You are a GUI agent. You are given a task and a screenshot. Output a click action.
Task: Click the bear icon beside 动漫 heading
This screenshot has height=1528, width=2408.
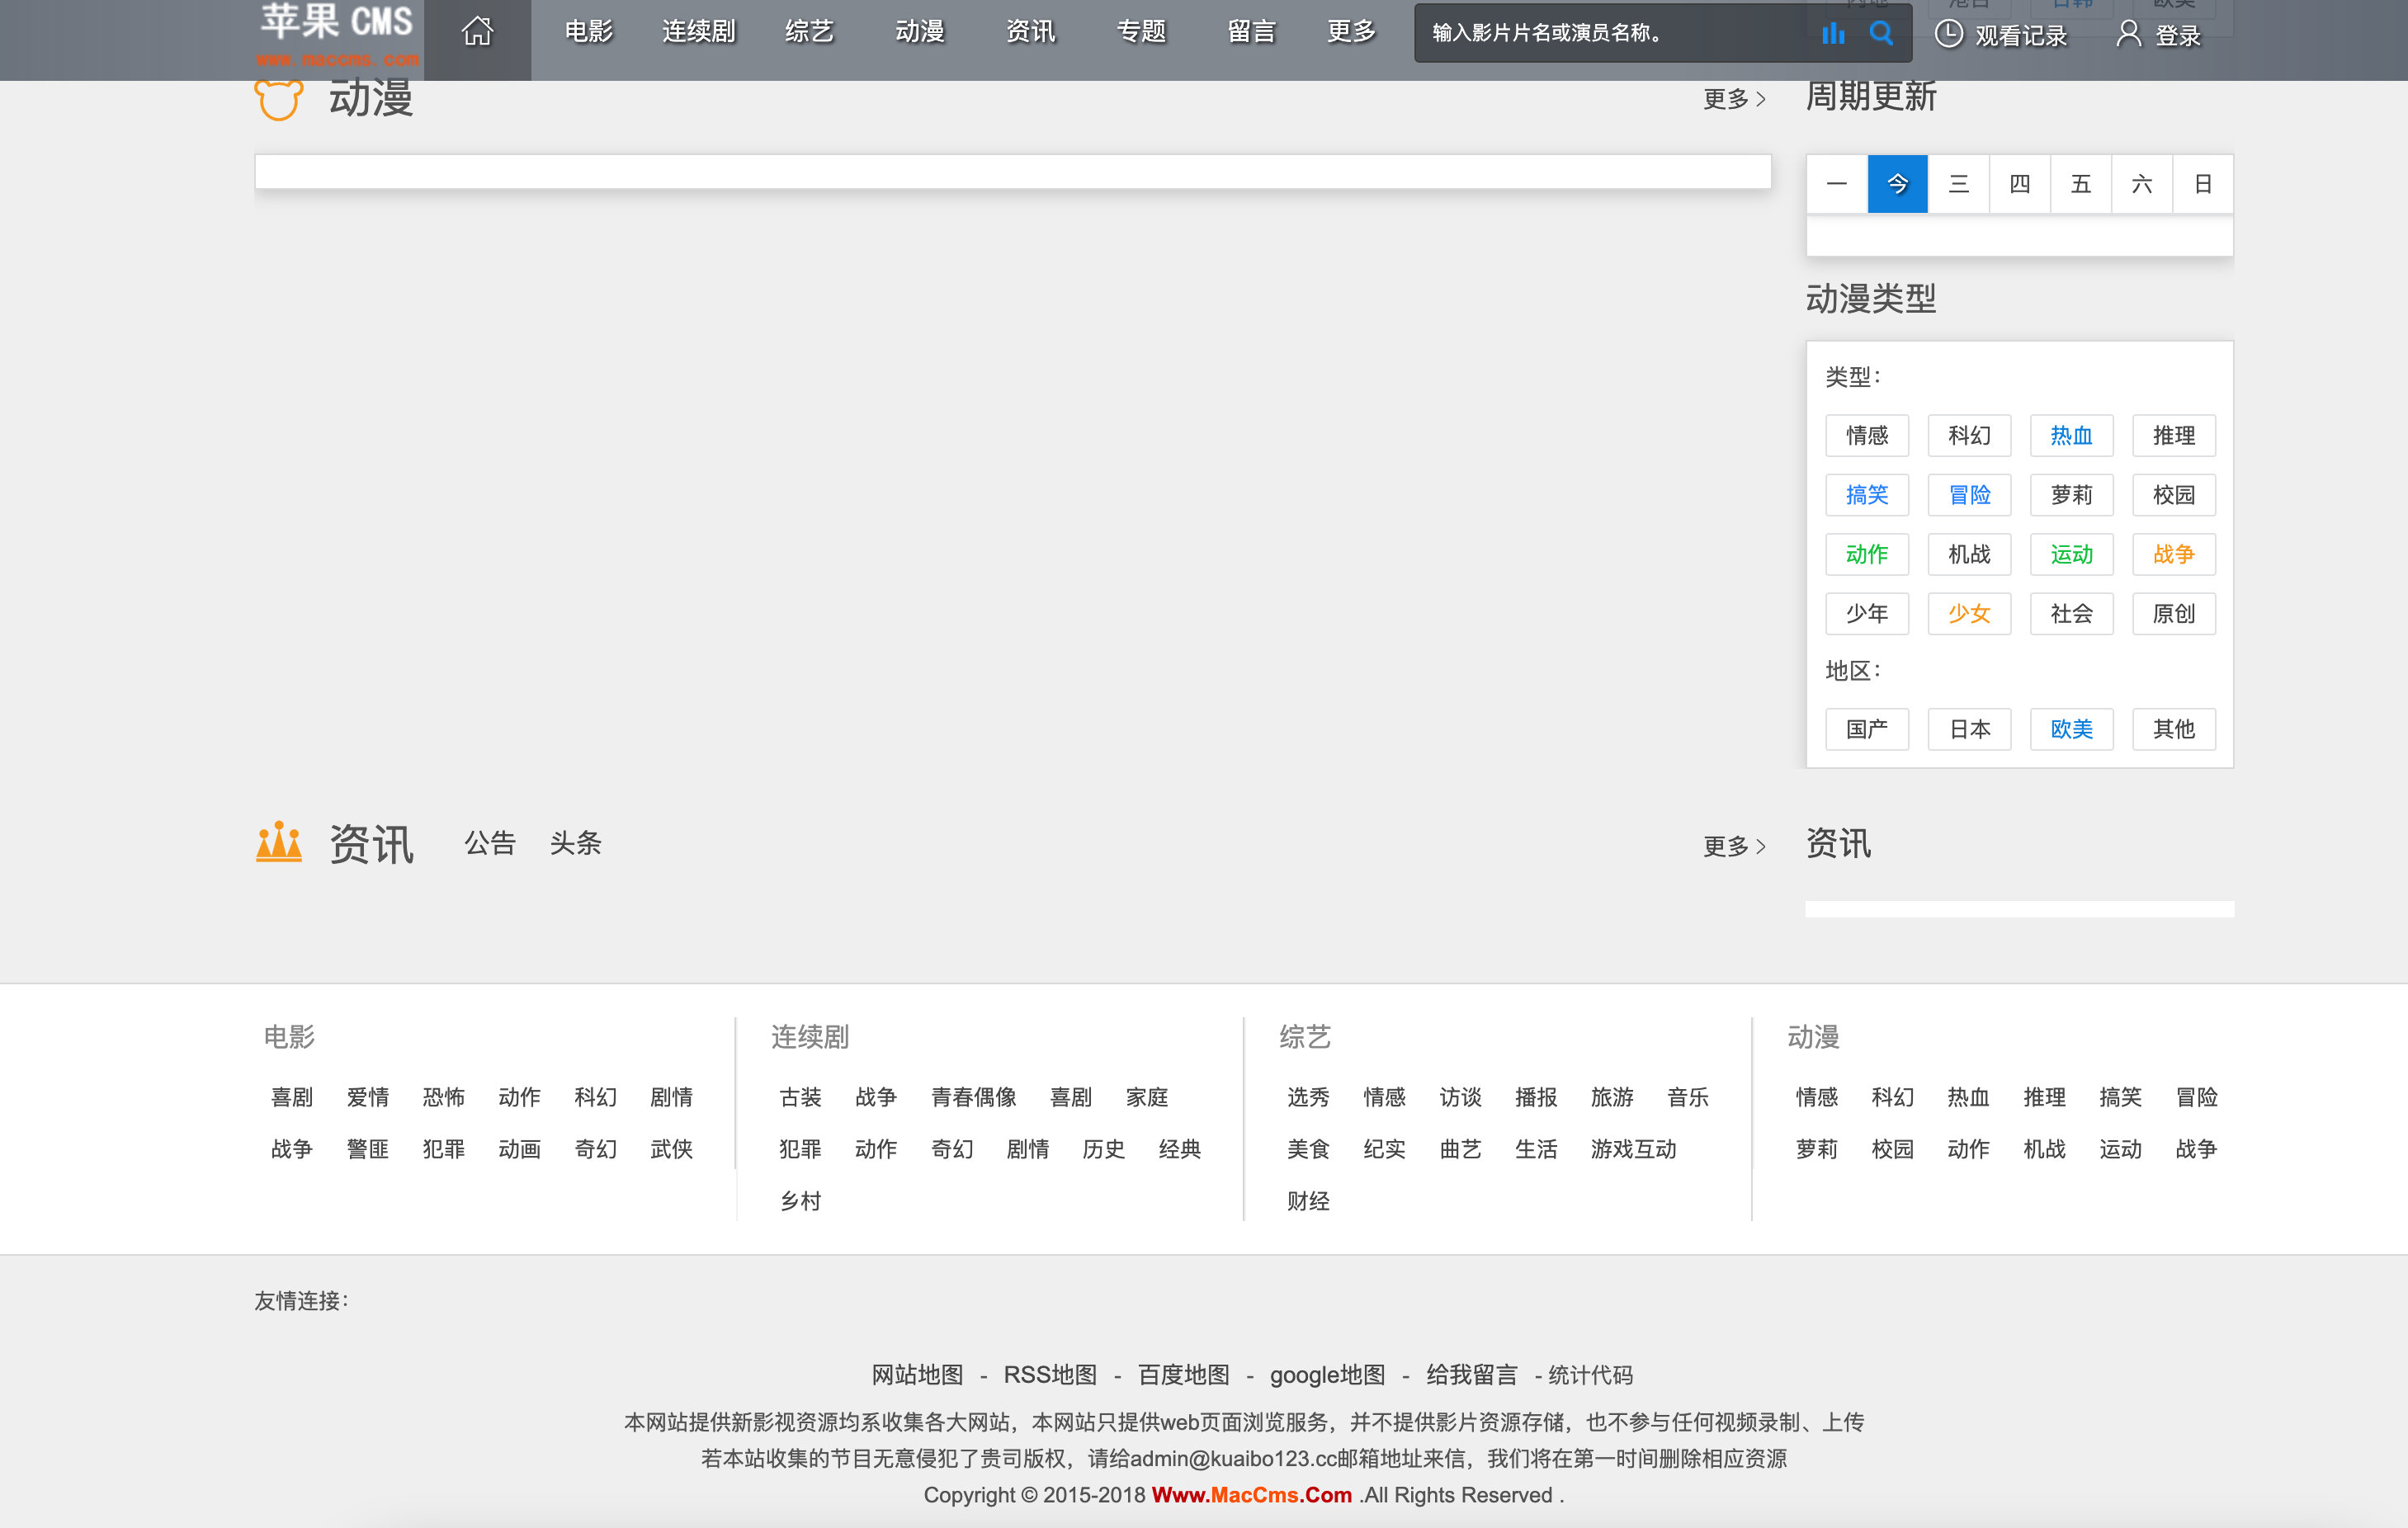[x=279, y=101]
